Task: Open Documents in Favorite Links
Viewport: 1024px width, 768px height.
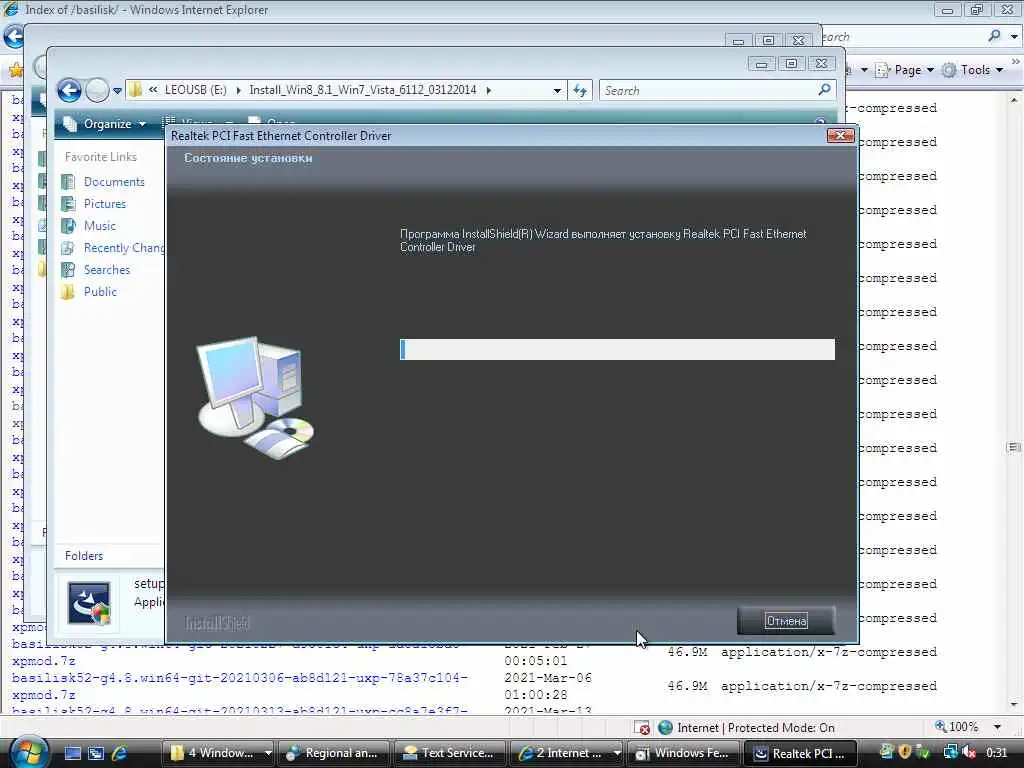Action: click(x=114, y=182)
